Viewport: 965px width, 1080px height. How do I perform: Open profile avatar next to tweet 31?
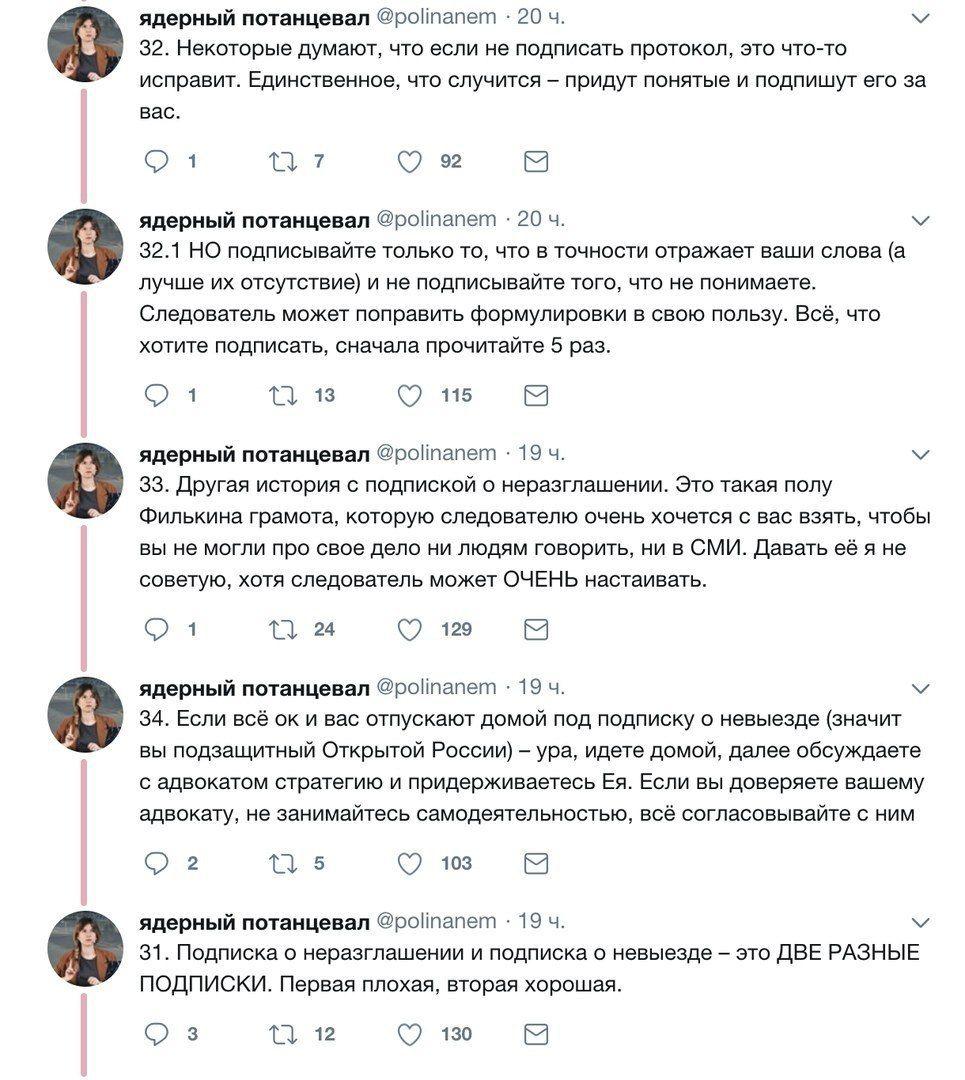(85, 948)
